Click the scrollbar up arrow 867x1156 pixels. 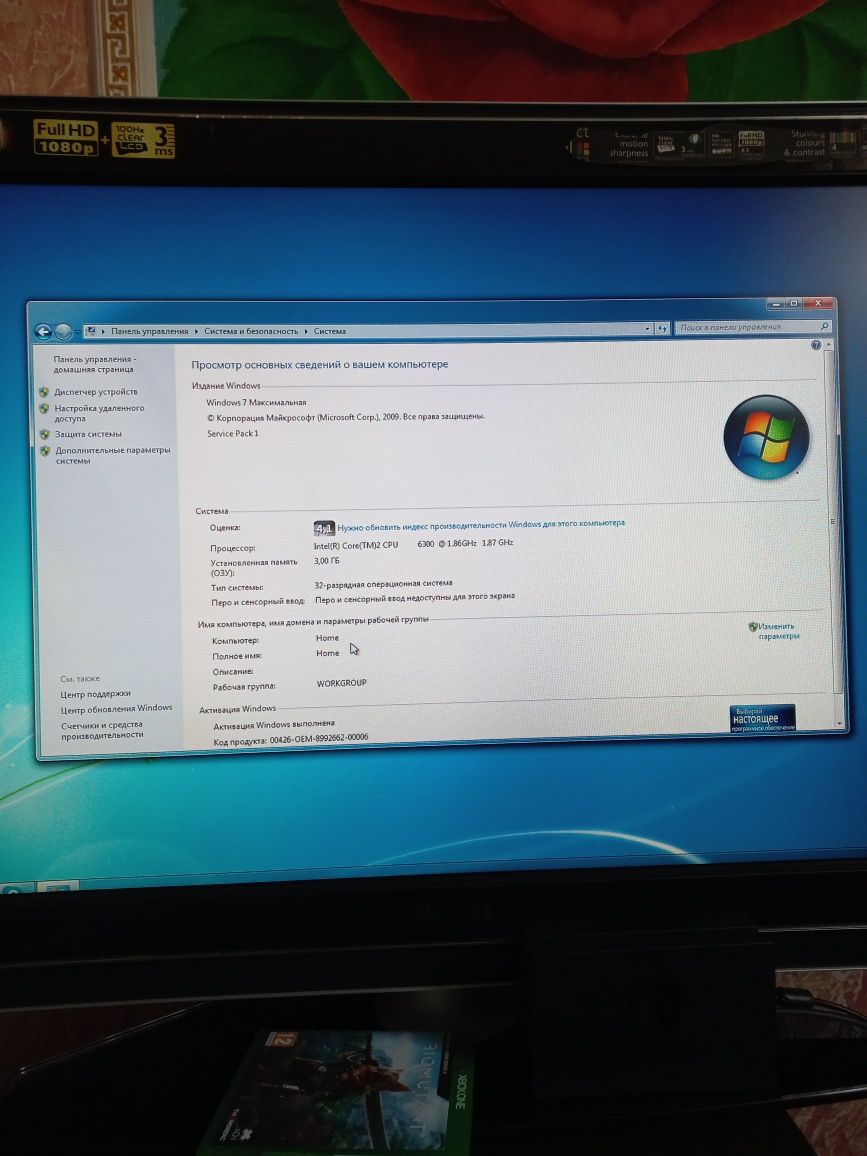(829, 344)
